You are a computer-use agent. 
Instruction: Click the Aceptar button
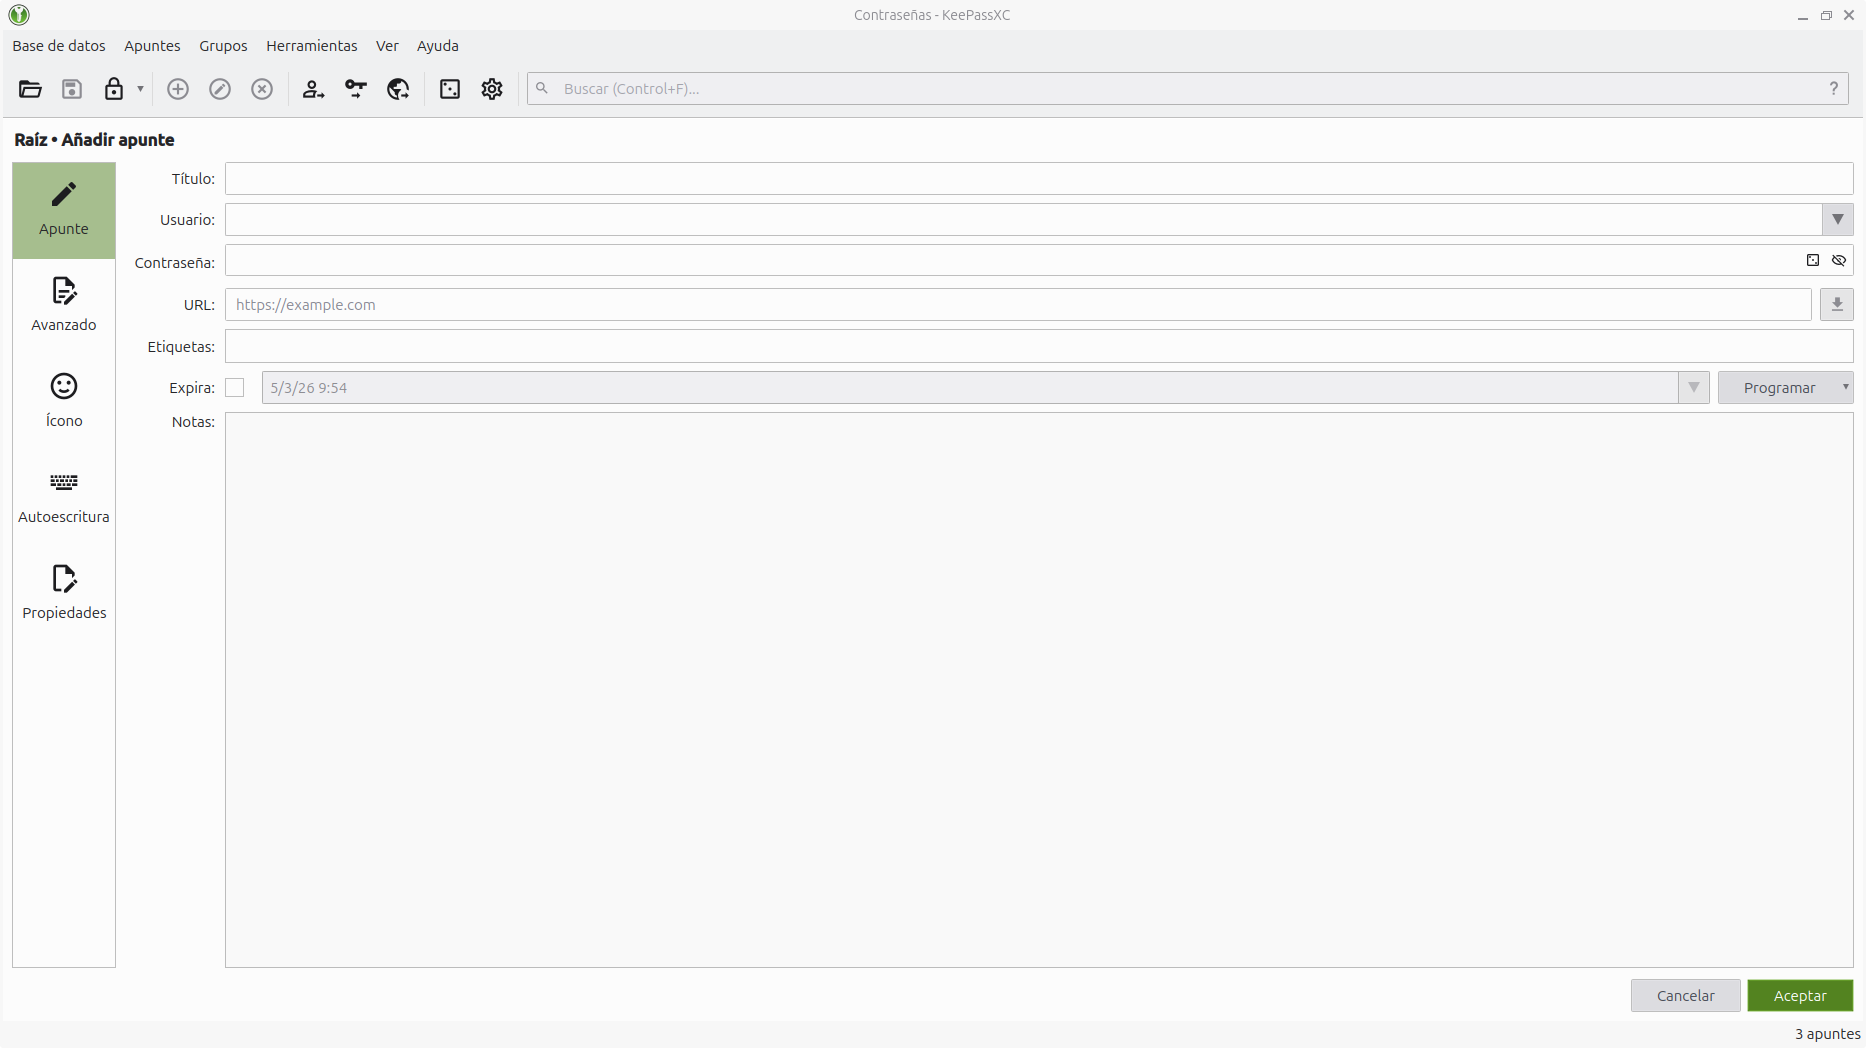[1800, 996]
